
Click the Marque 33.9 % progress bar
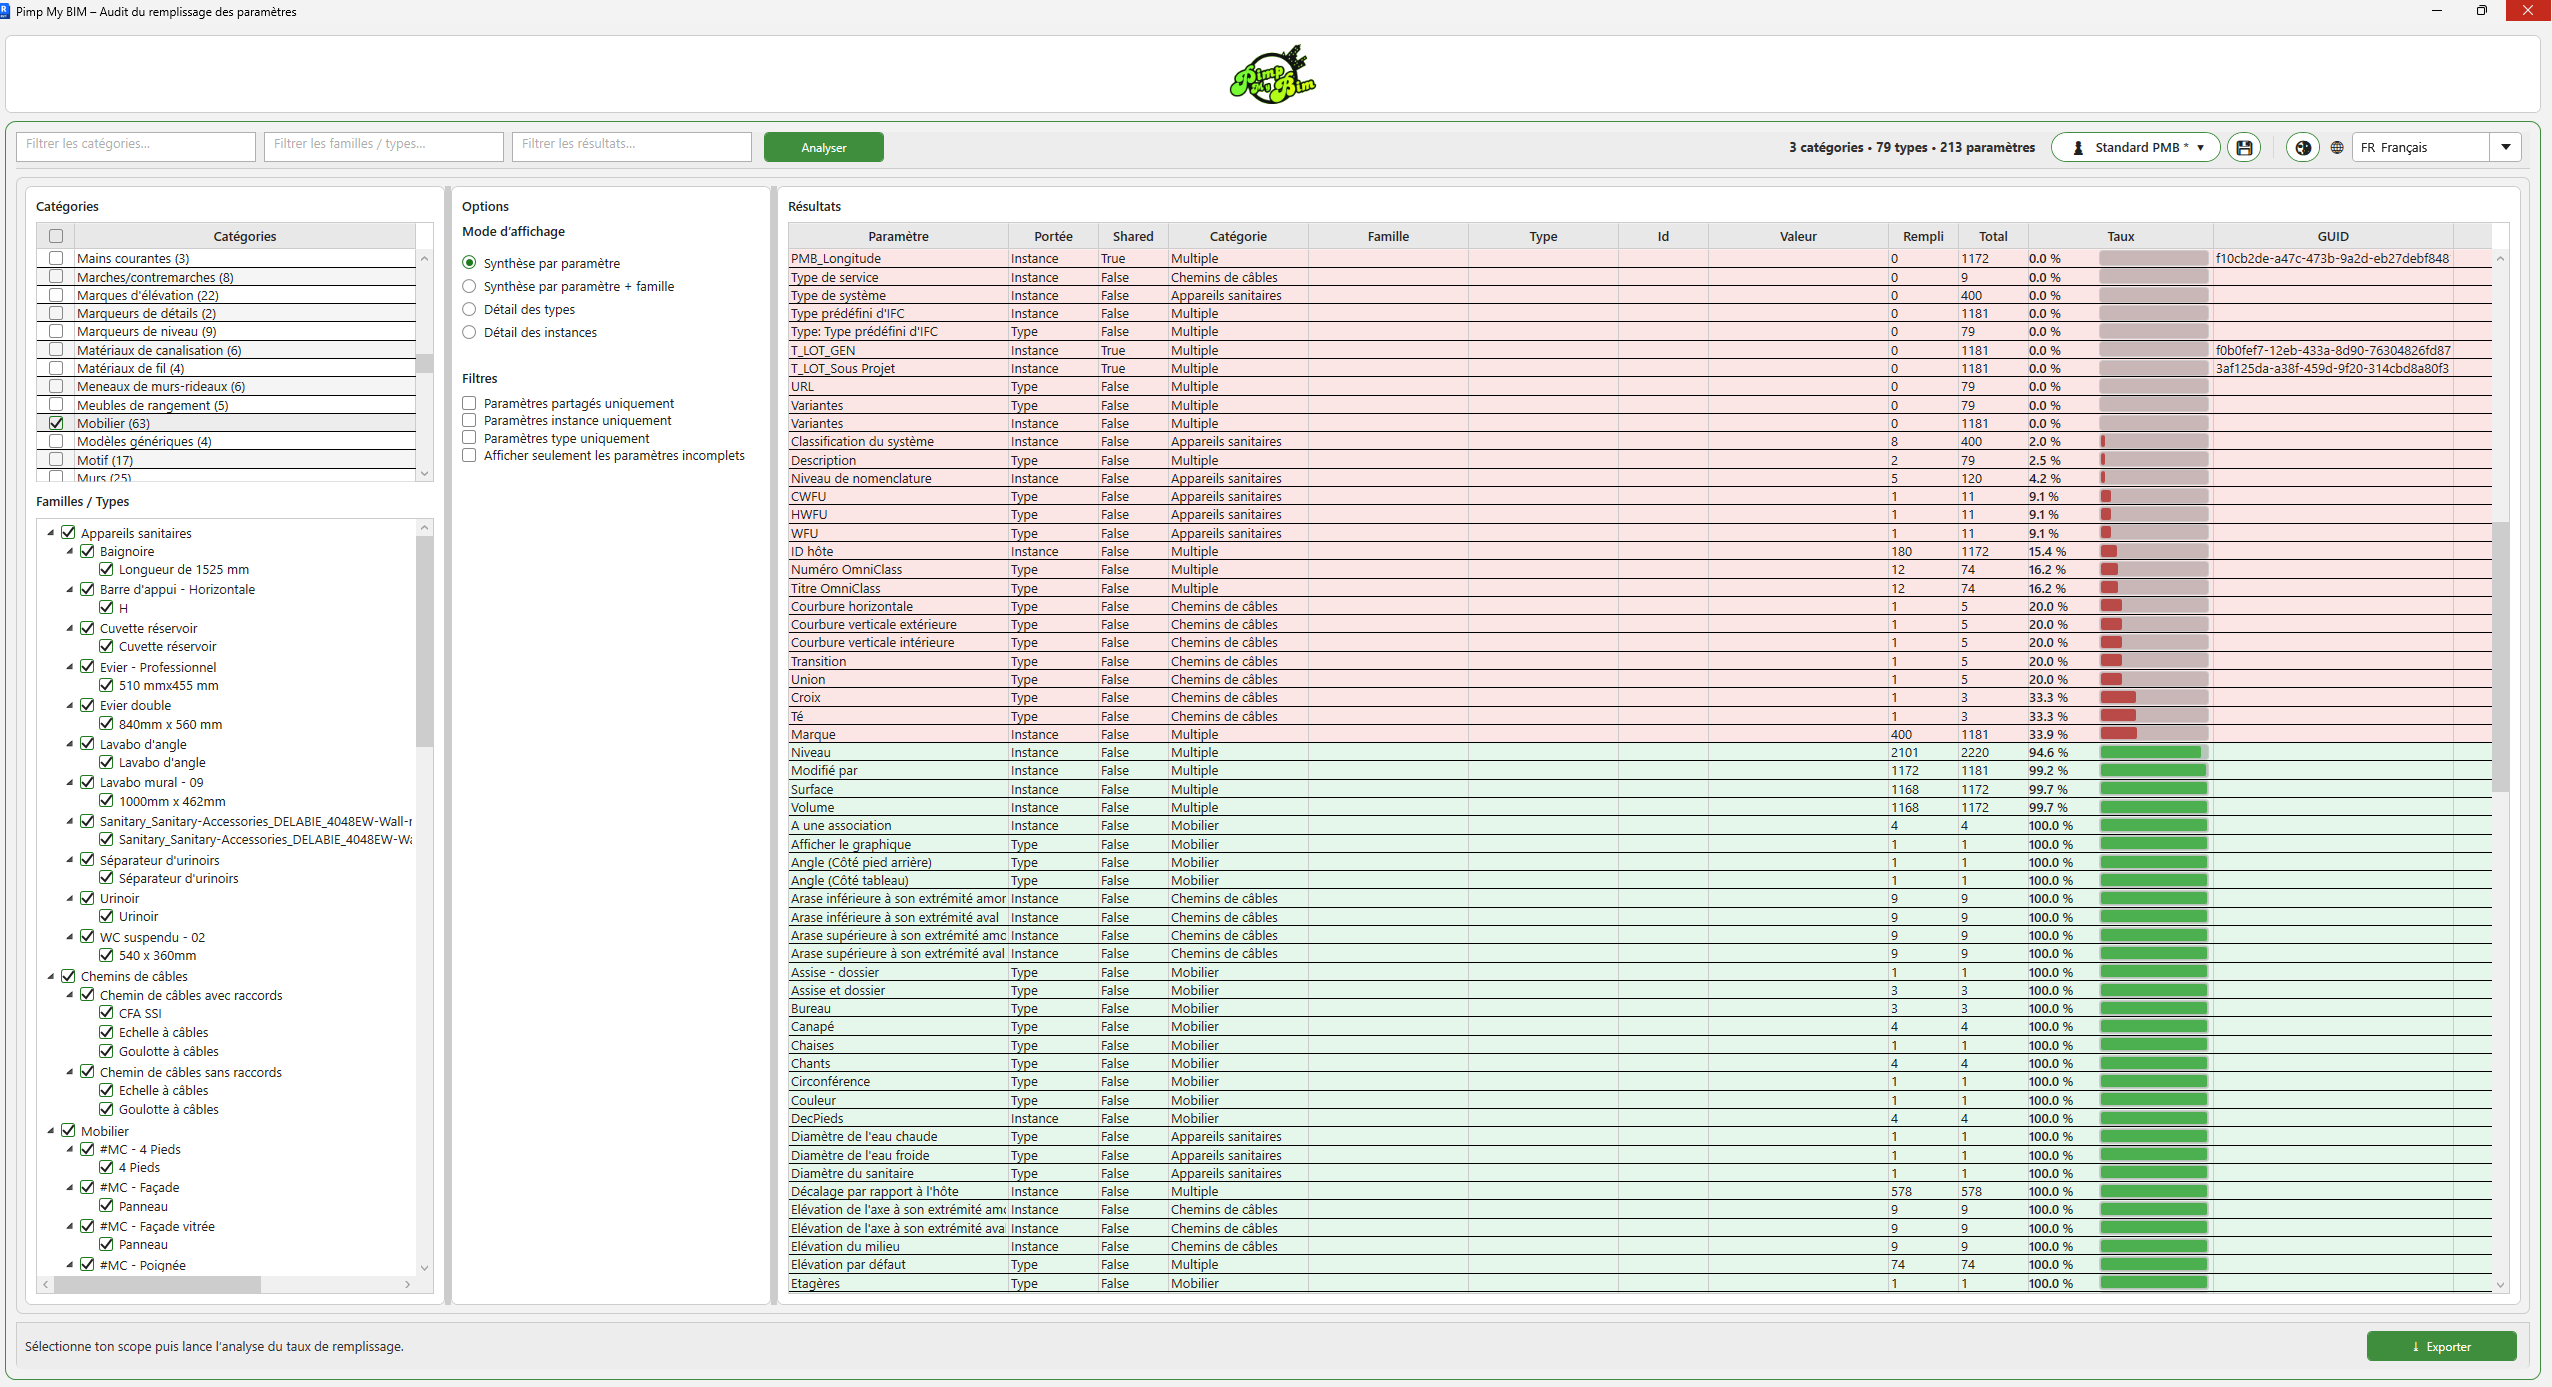click(2153, 734)
